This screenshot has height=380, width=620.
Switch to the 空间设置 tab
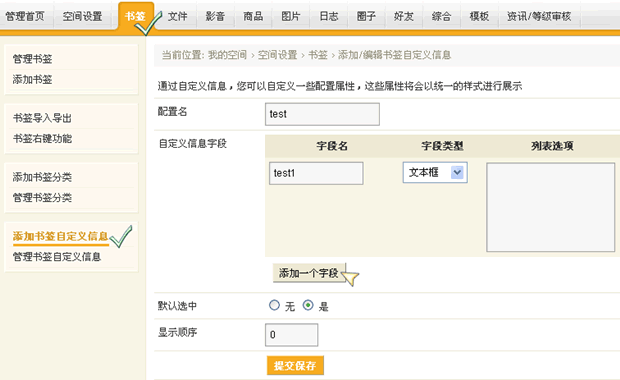click(x=82, y=16)
